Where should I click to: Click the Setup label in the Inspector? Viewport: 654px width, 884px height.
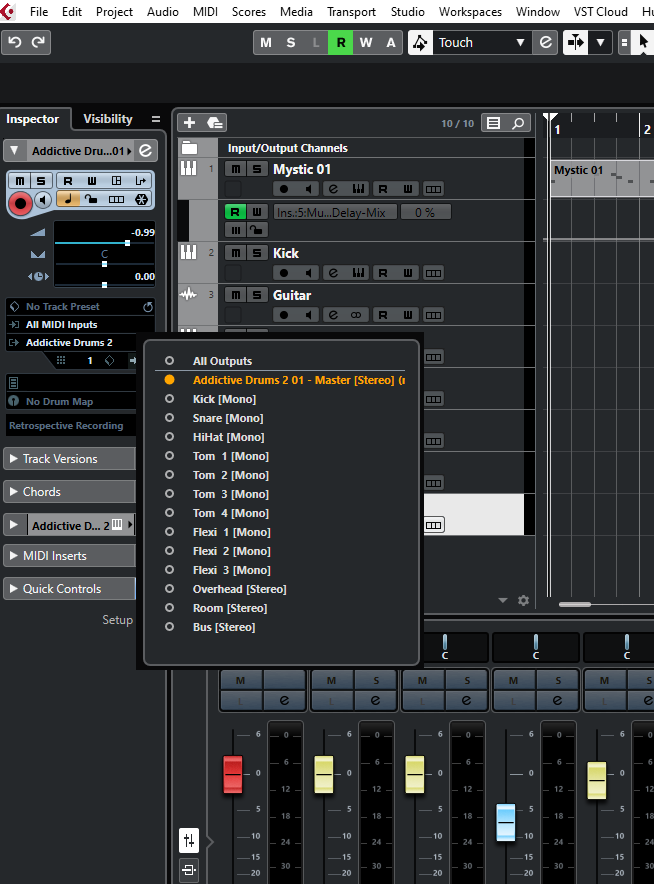click(117, 620)
